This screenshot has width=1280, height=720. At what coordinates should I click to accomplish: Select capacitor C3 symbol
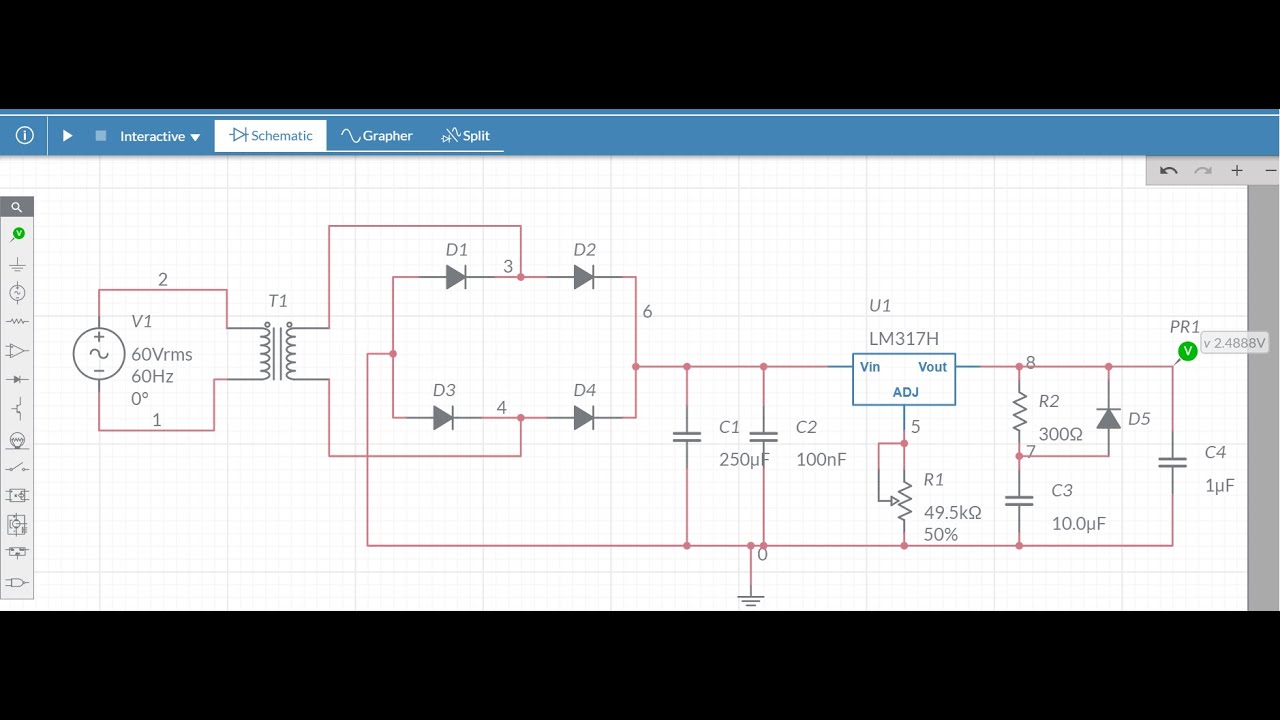(1019, 501)
